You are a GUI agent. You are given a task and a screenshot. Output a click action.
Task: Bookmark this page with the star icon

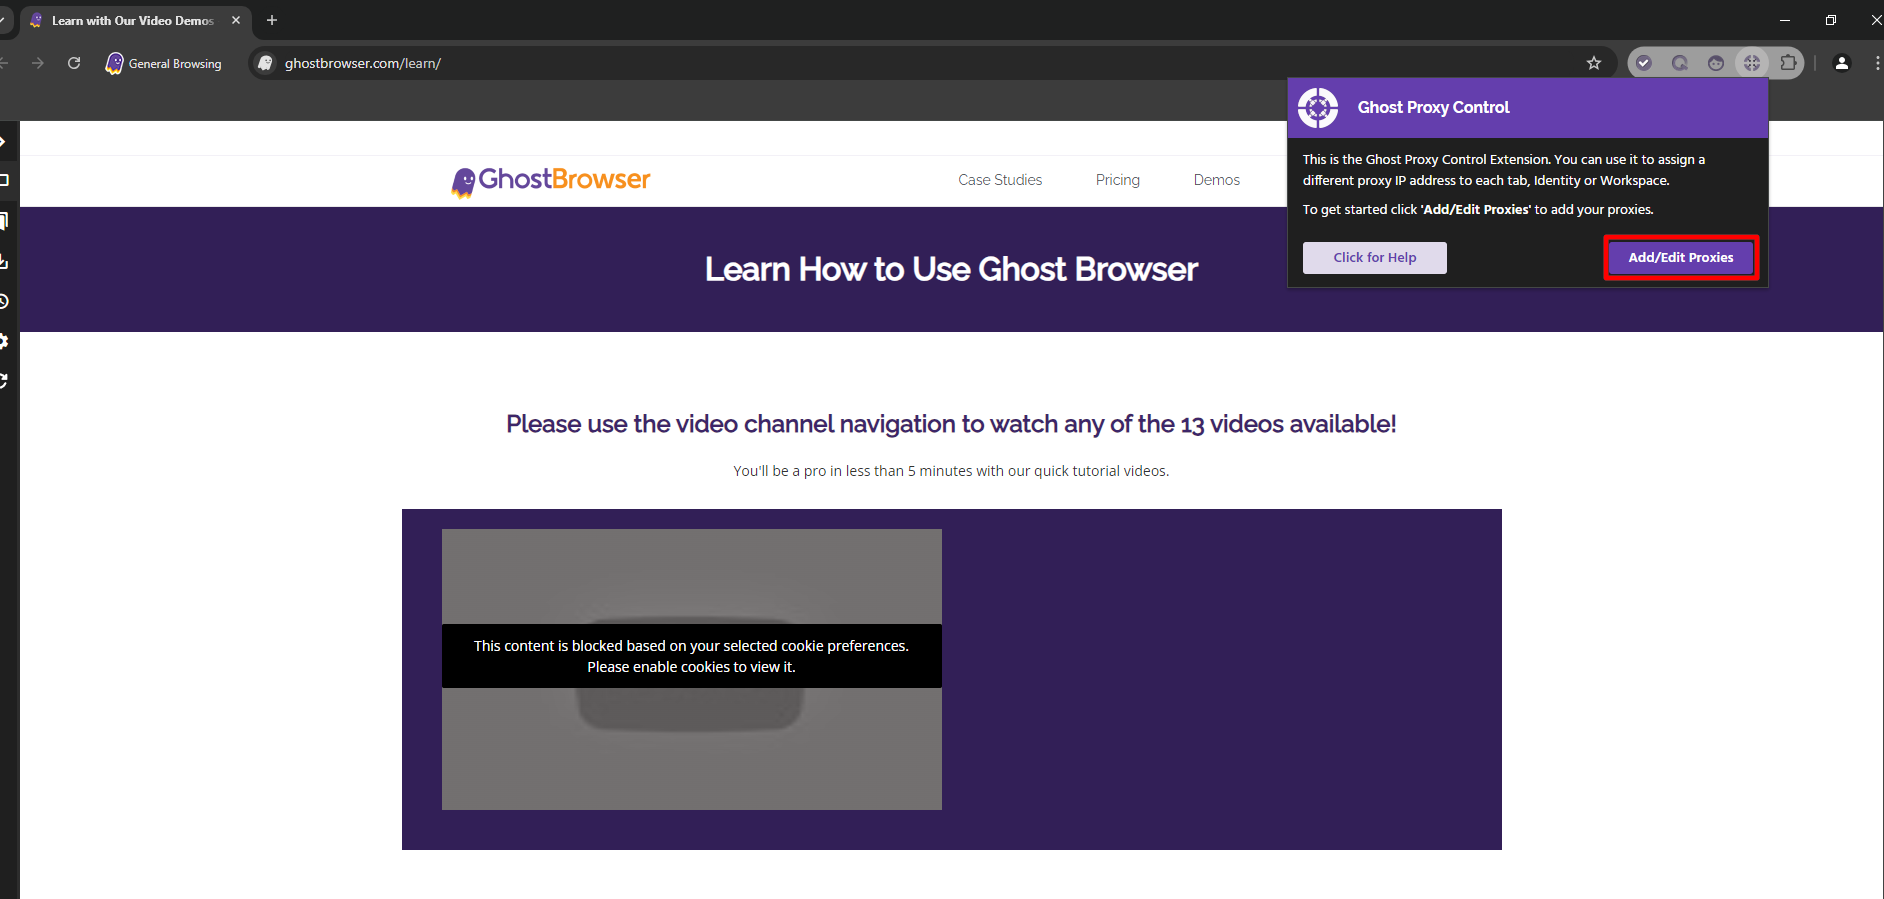(x=1594, y=63)
